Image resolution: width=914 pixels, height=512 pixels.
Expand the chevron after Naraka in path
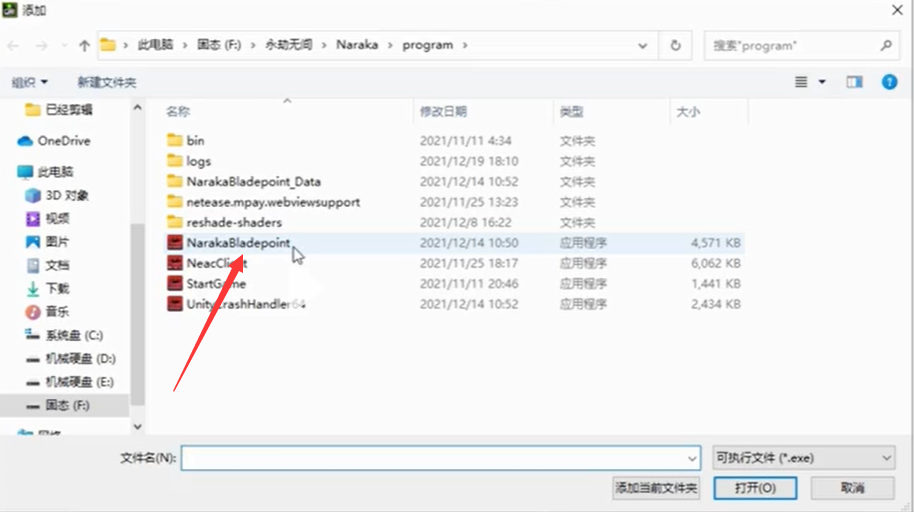390,45
